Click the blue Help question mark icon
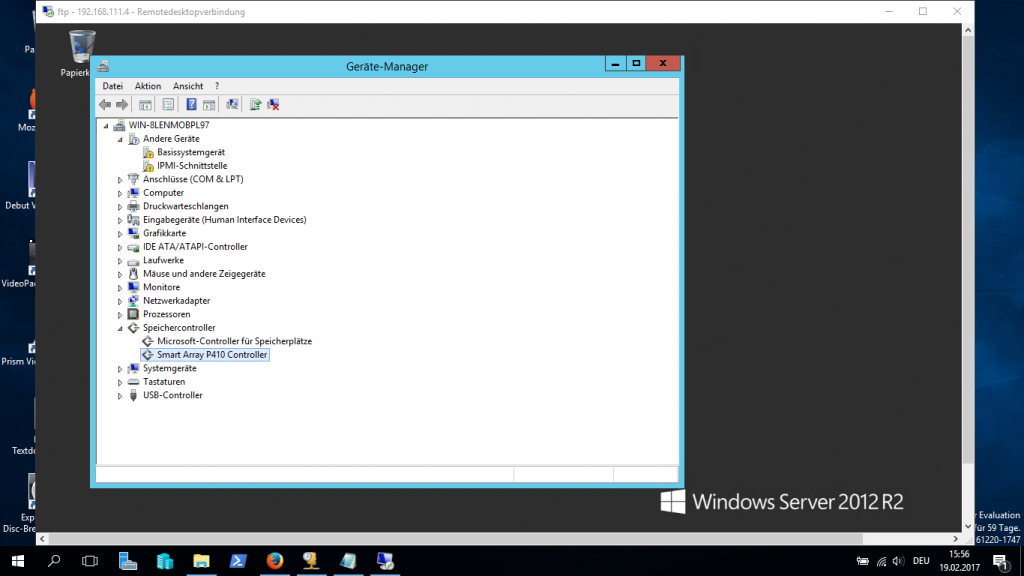Viewport: 1024px width, 576px height. [191, 104]
